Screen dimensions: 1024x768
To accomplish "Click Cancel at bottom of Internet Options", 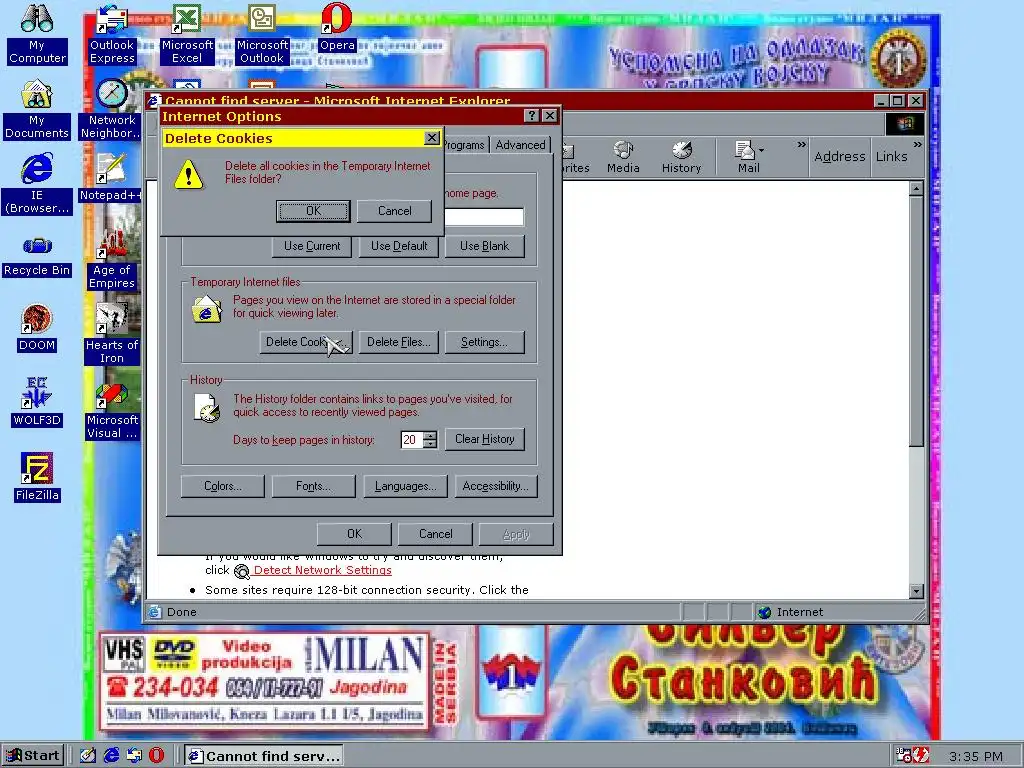I will click(435, 534).
